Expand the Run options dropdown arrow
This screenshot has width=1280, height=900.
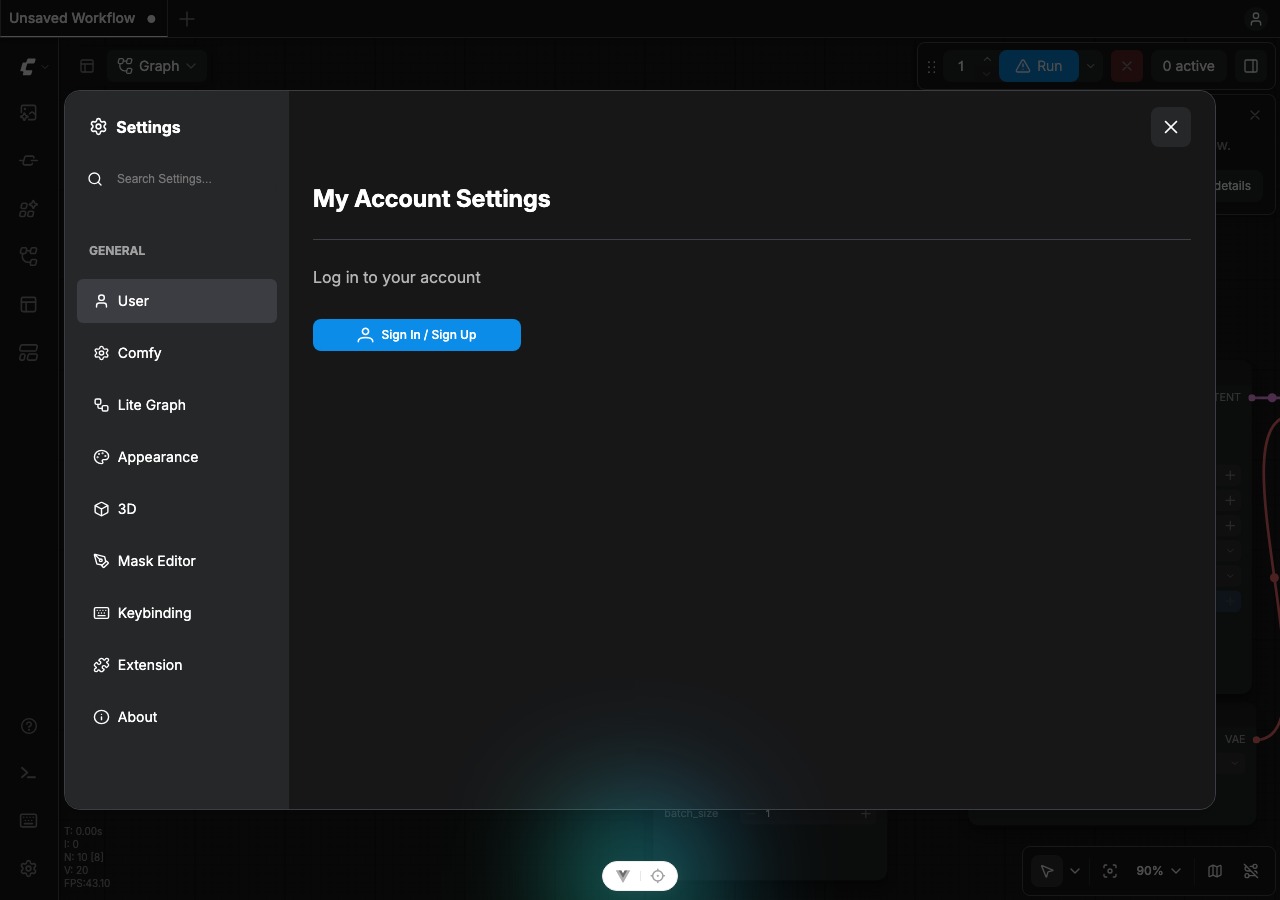pyautogui.click(x=1091, y=66)
